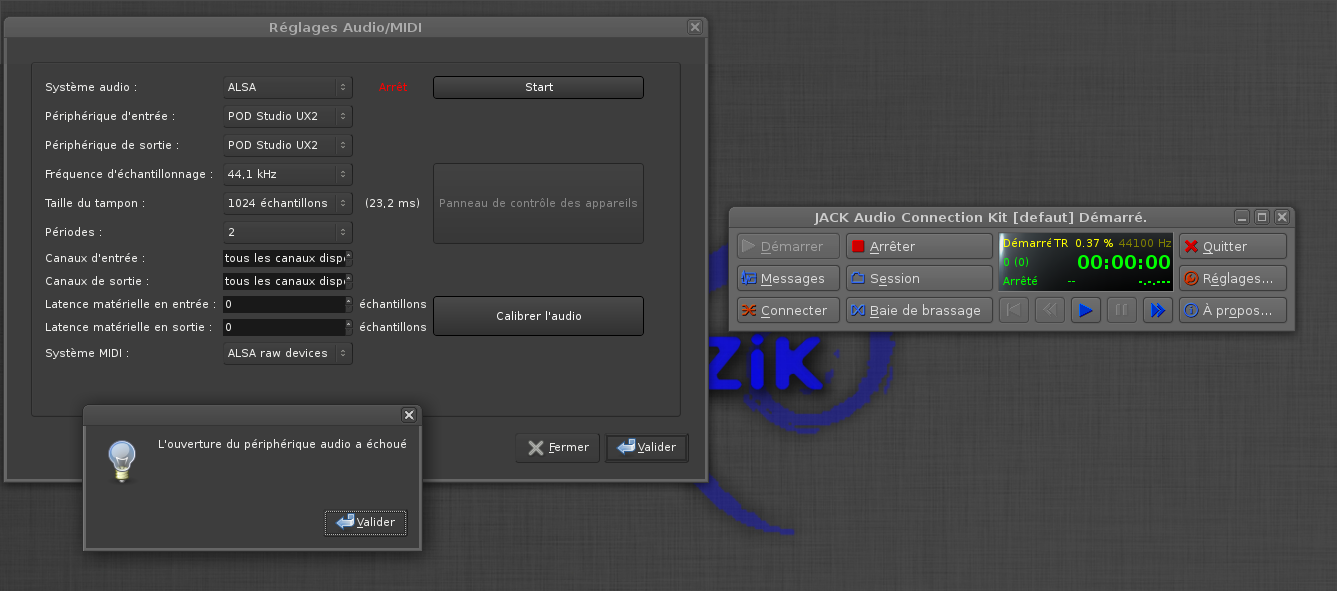Click the Start audio engine button
The height and width of the screenshot is (591, 1337).
(538, 87)
